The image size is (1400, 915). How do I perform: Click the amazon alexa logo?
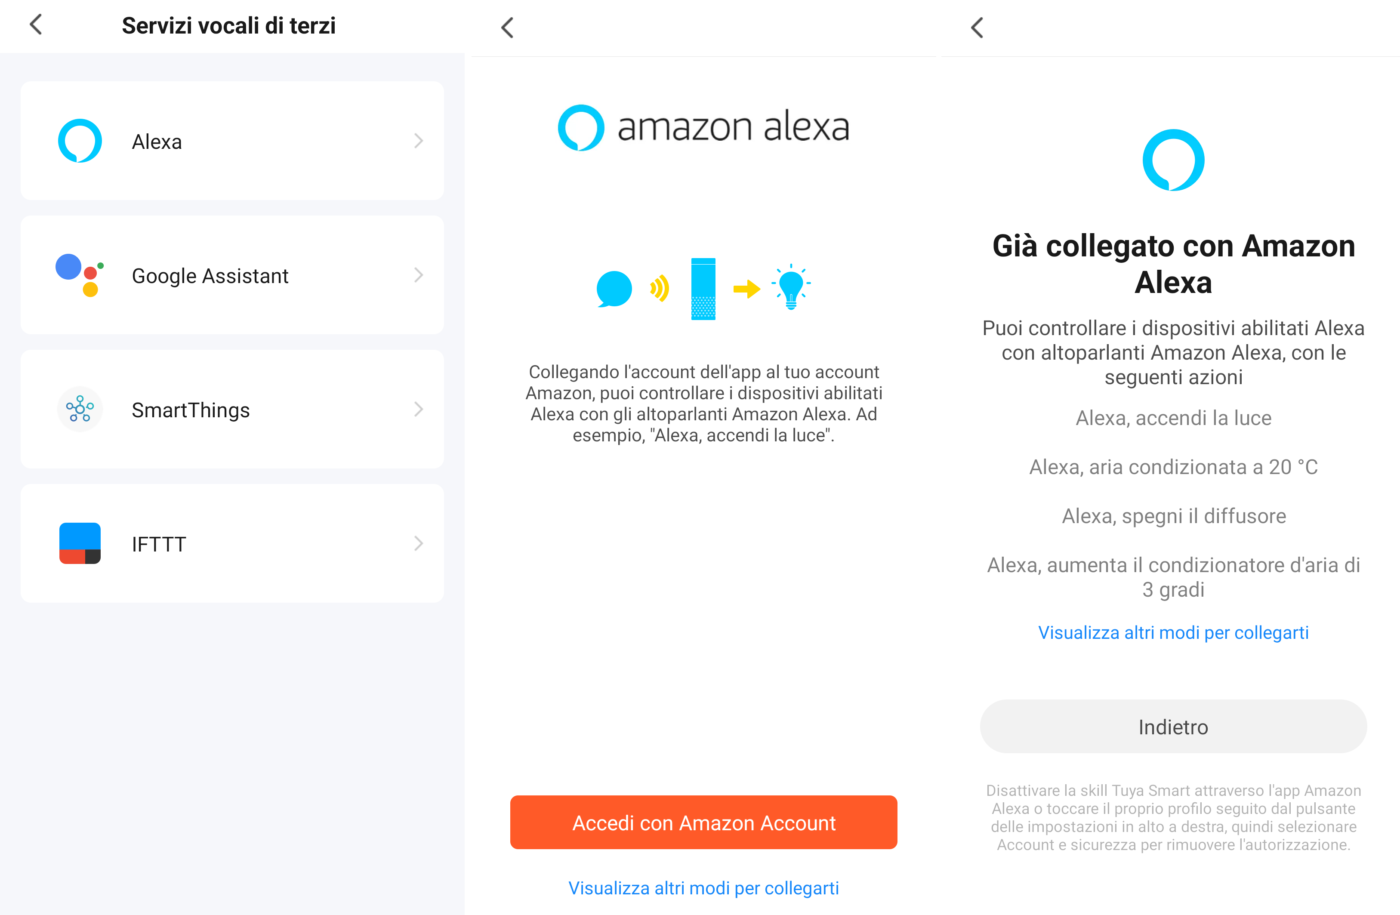coord(703,127)
